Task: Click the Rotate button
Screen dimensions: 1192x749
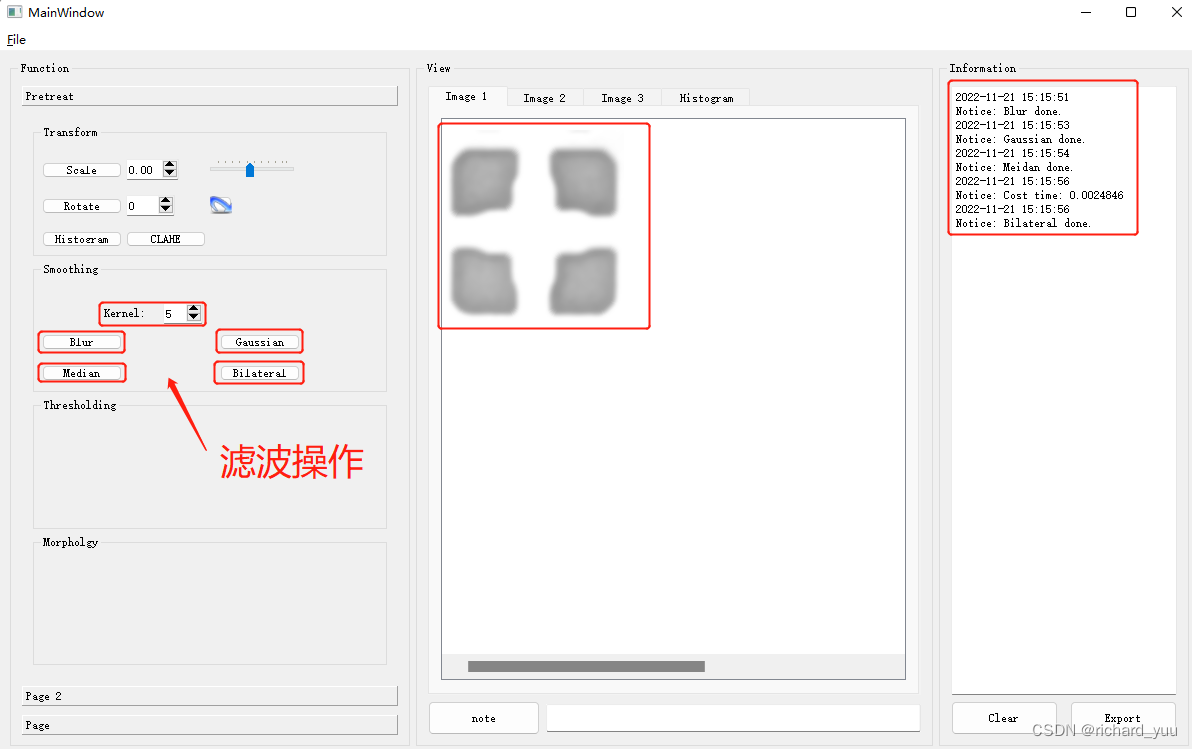Action: tap(81, 206)
